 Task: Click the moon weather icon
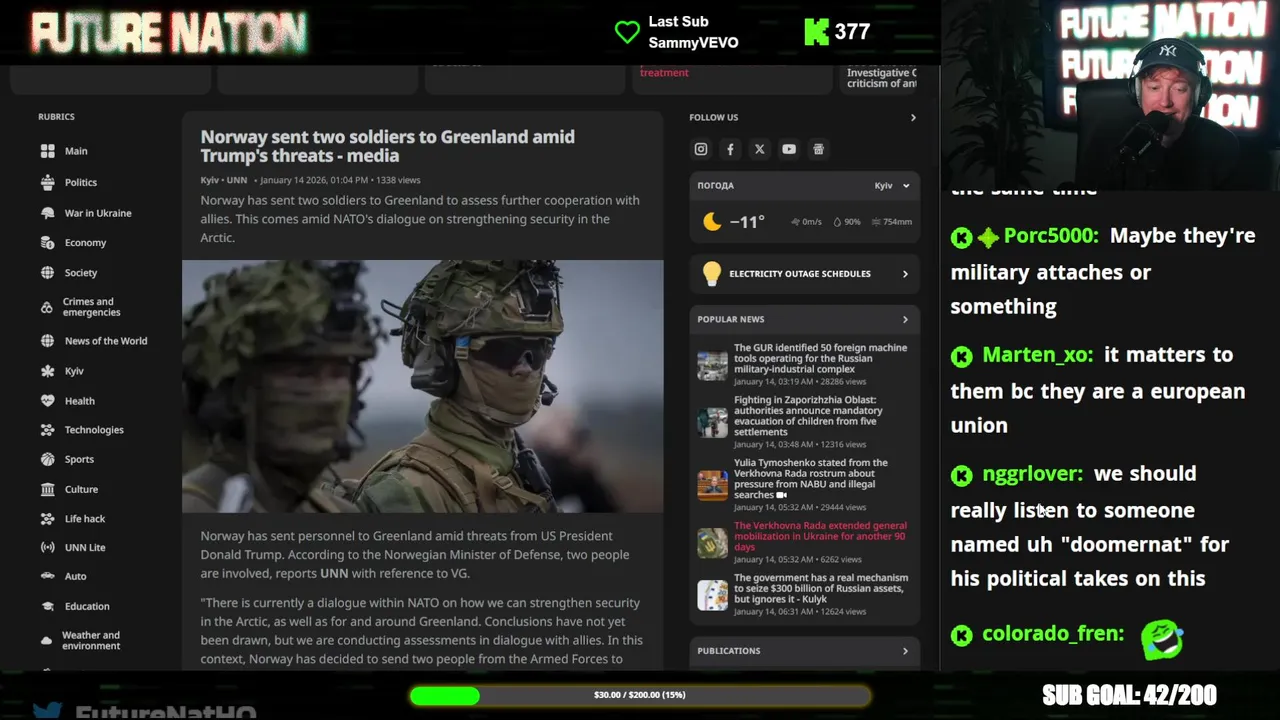712,222
